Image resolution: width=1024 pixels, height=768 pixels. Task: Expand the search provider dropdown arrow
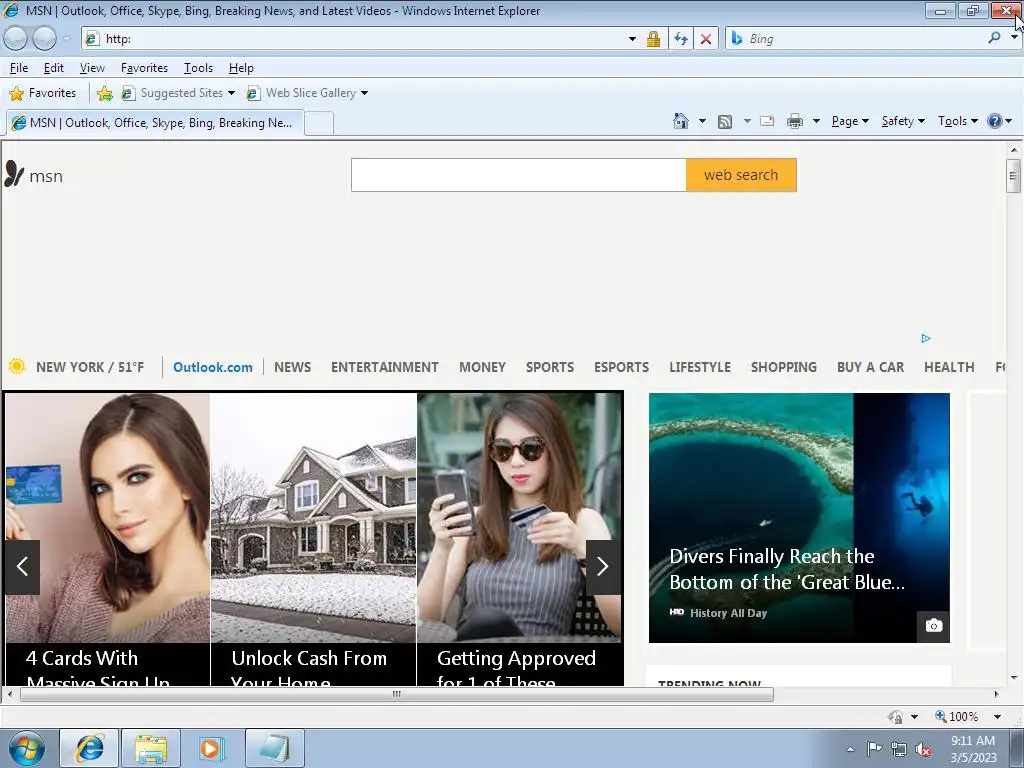coord(1014,37)
